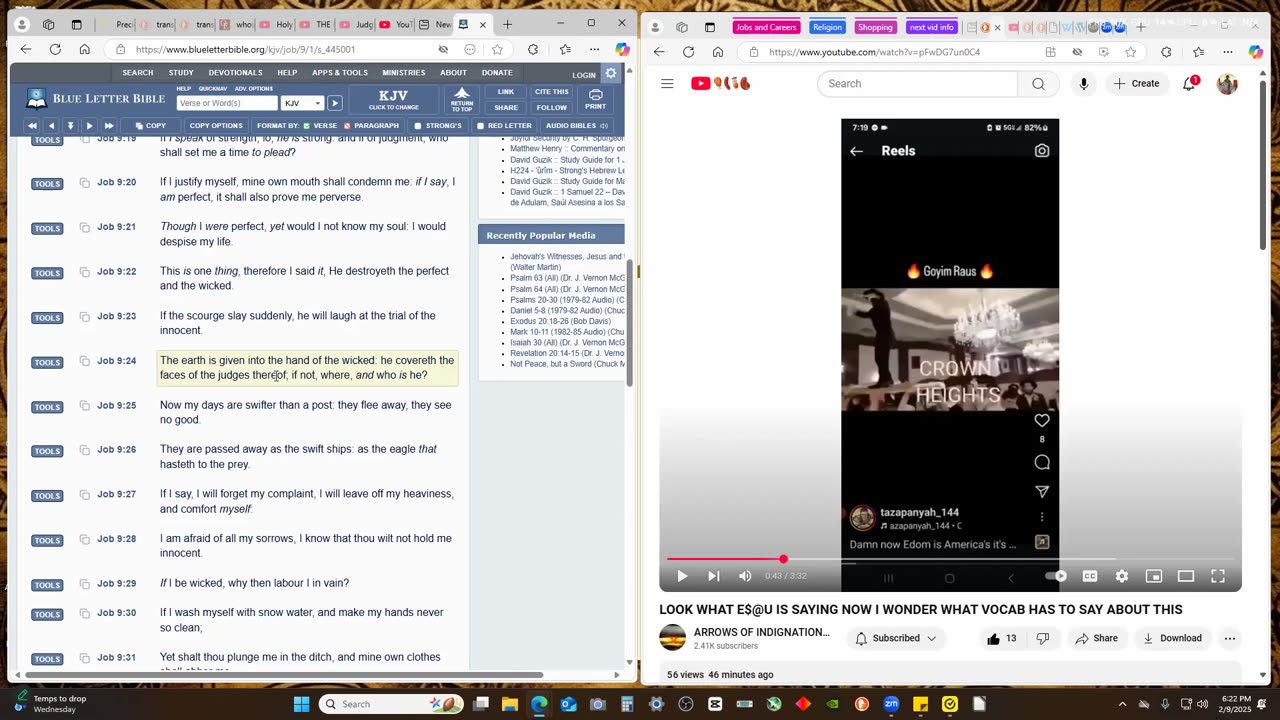The width and height of the screenshot is (1280, 720).
Task: Click YouTube search magnifier button
Action: tap(1038, 84)
